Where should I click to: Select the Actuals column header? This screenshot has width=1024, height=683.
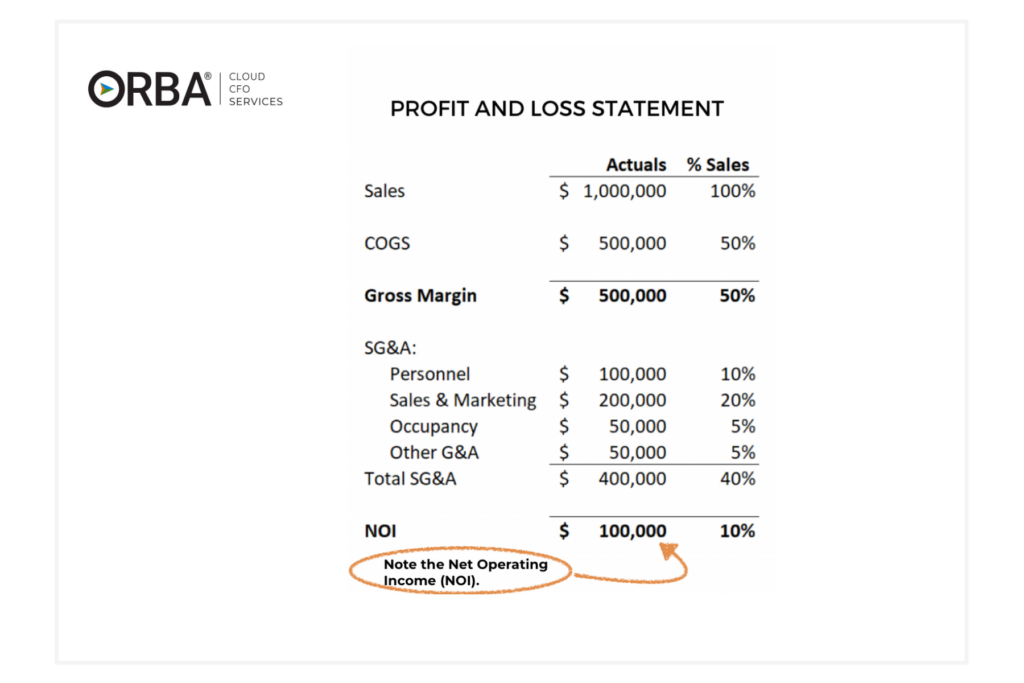coord(636,165)
